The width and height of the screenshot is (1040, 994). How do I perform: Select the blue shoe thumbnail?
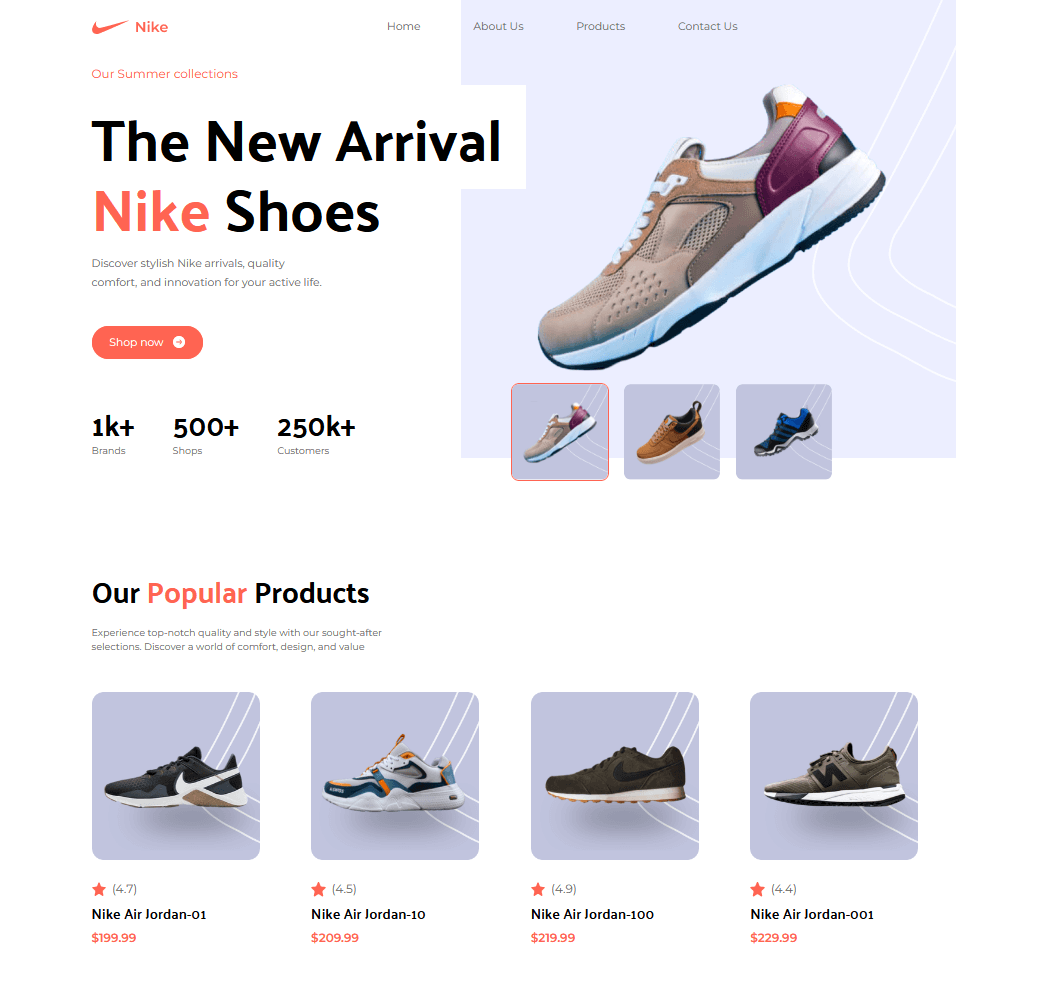[x=784, y=432]
